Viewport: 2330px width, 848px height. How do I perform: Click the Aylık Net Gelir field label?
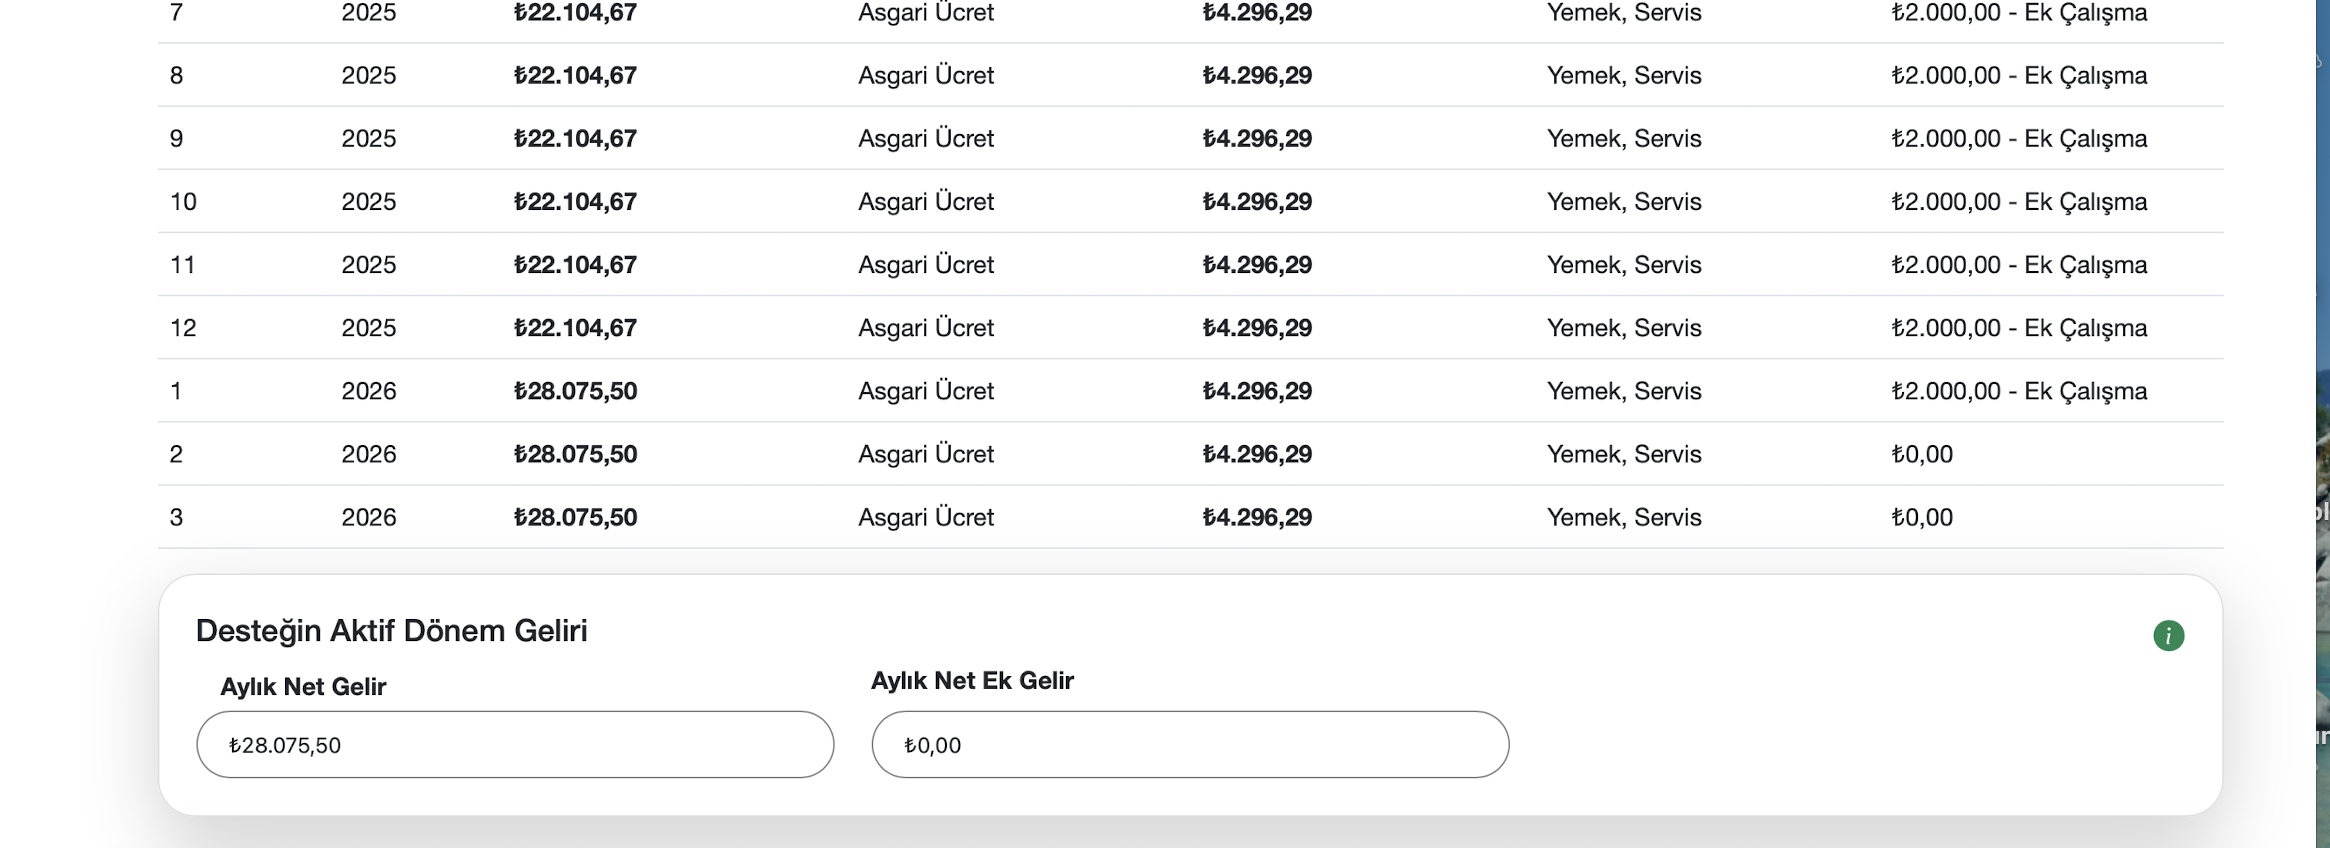coord(303,686)
